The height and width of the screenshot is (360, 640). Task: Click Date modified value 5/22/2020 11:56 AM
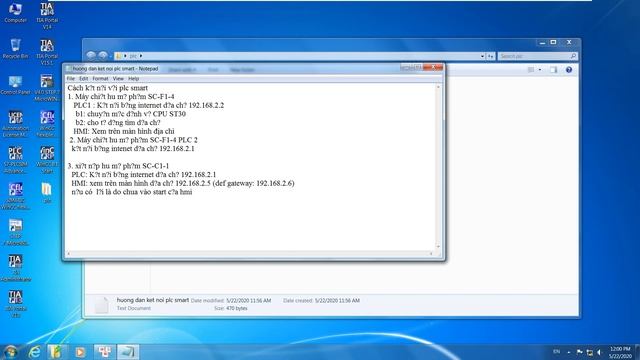[x=249, y=300]
